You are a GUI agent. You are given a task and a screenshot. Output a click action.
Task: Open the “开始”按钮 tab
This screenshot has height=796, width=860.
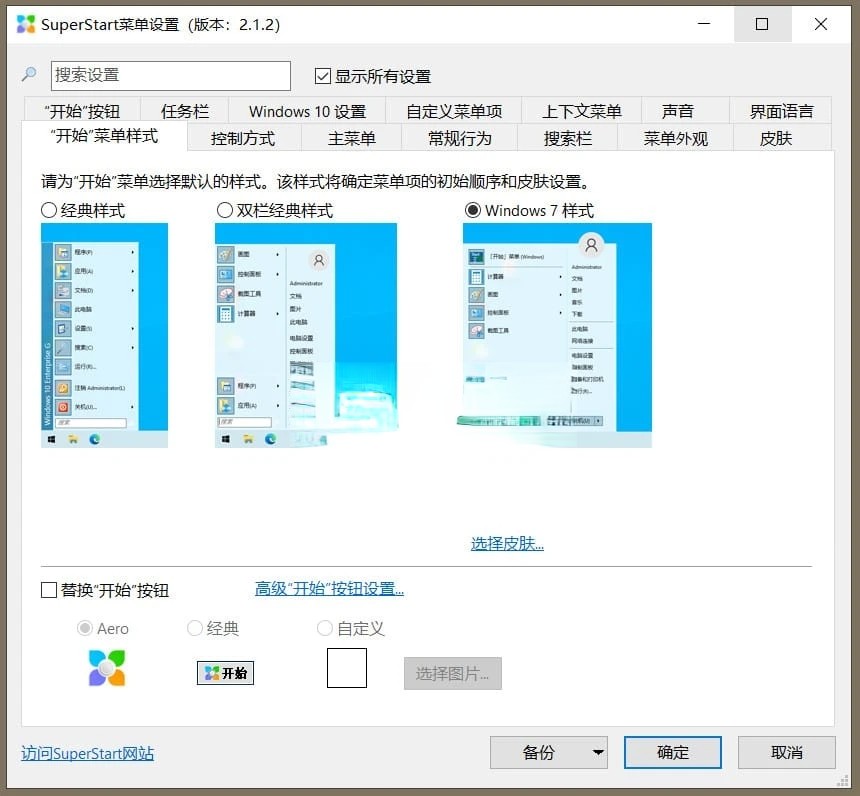[x=82, y=111]
